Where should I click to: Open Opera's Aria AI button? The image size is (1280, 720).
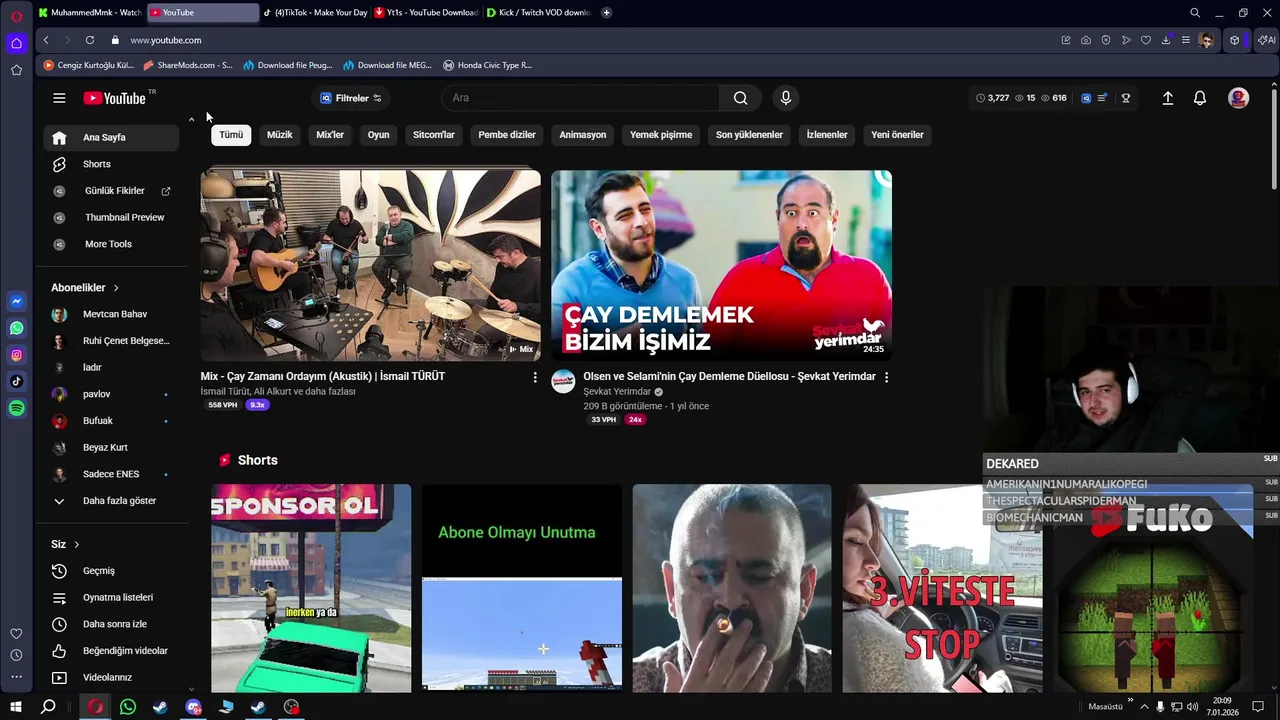coord(1267,40)
